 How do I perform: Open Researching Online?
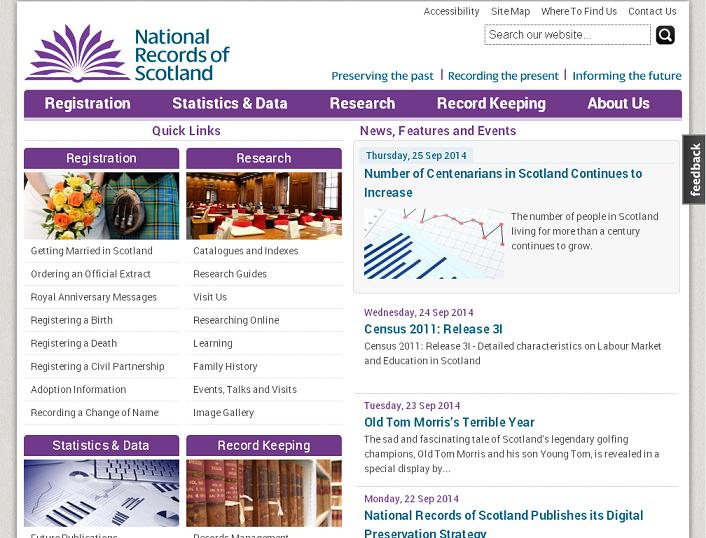[x=236, y=320]
